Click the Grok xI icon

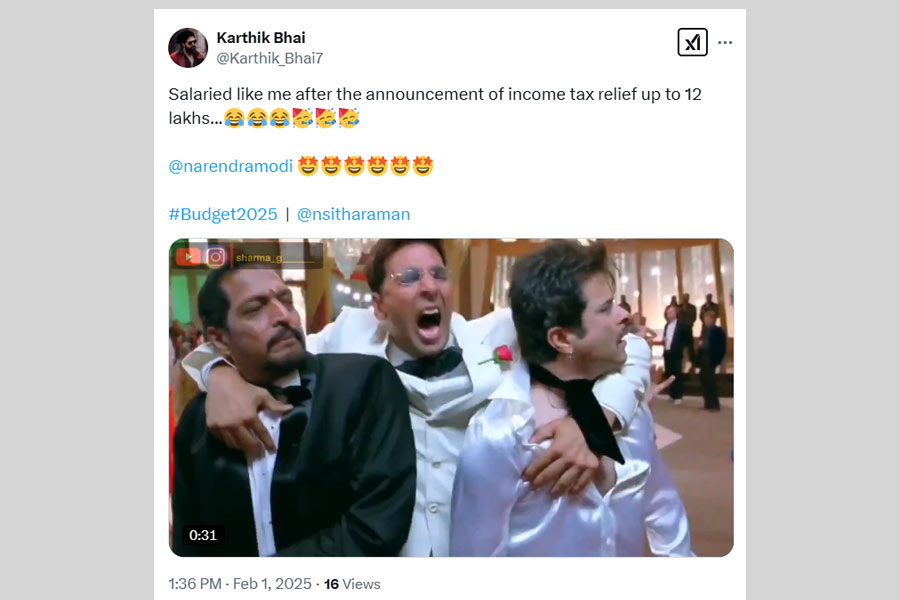pyautogui.click(x=692, y=42)
